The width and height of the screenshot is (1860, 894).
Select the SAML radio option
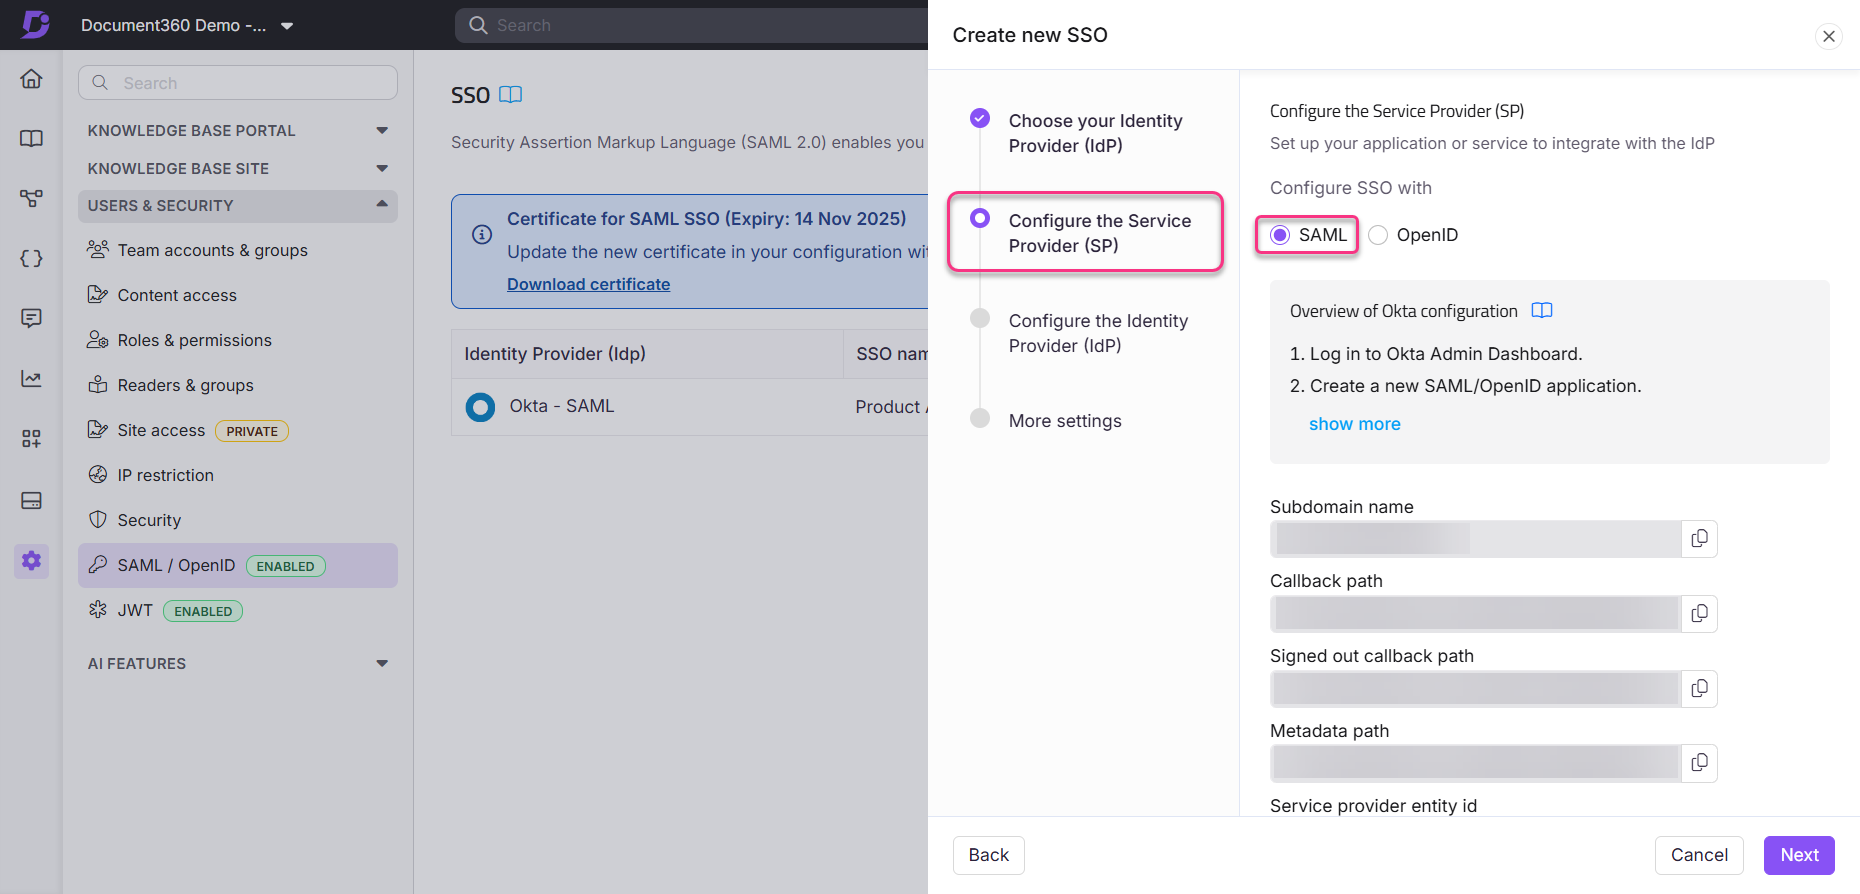[x=1280, y=235]
